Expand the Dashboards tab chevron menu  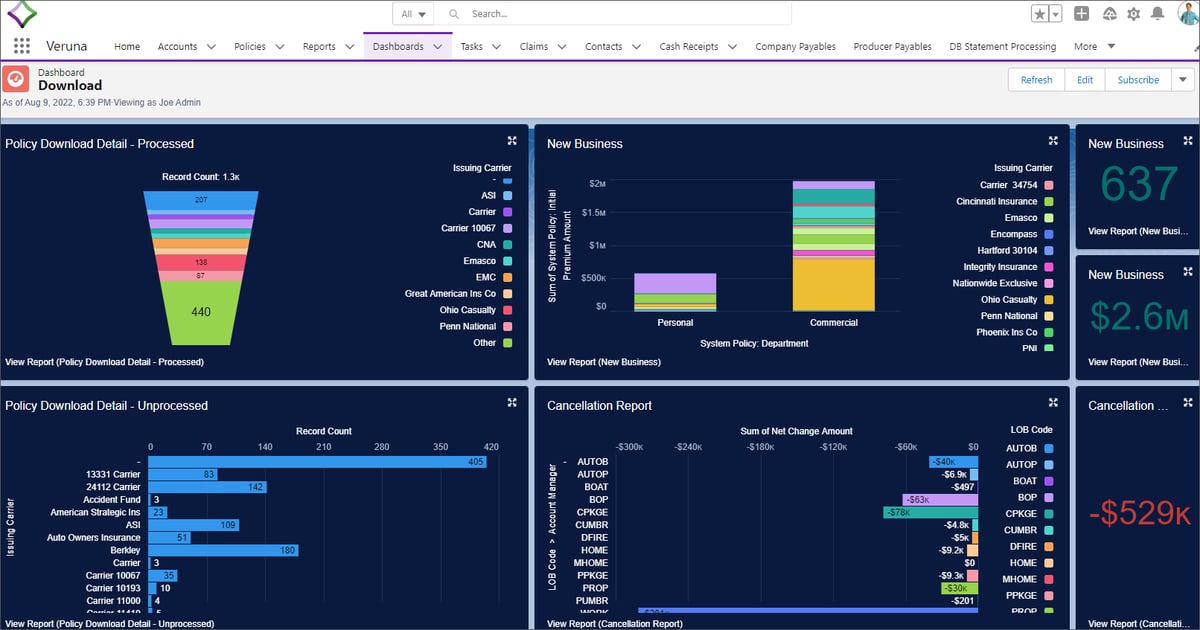pyautogui.click(x=438, y=46)
